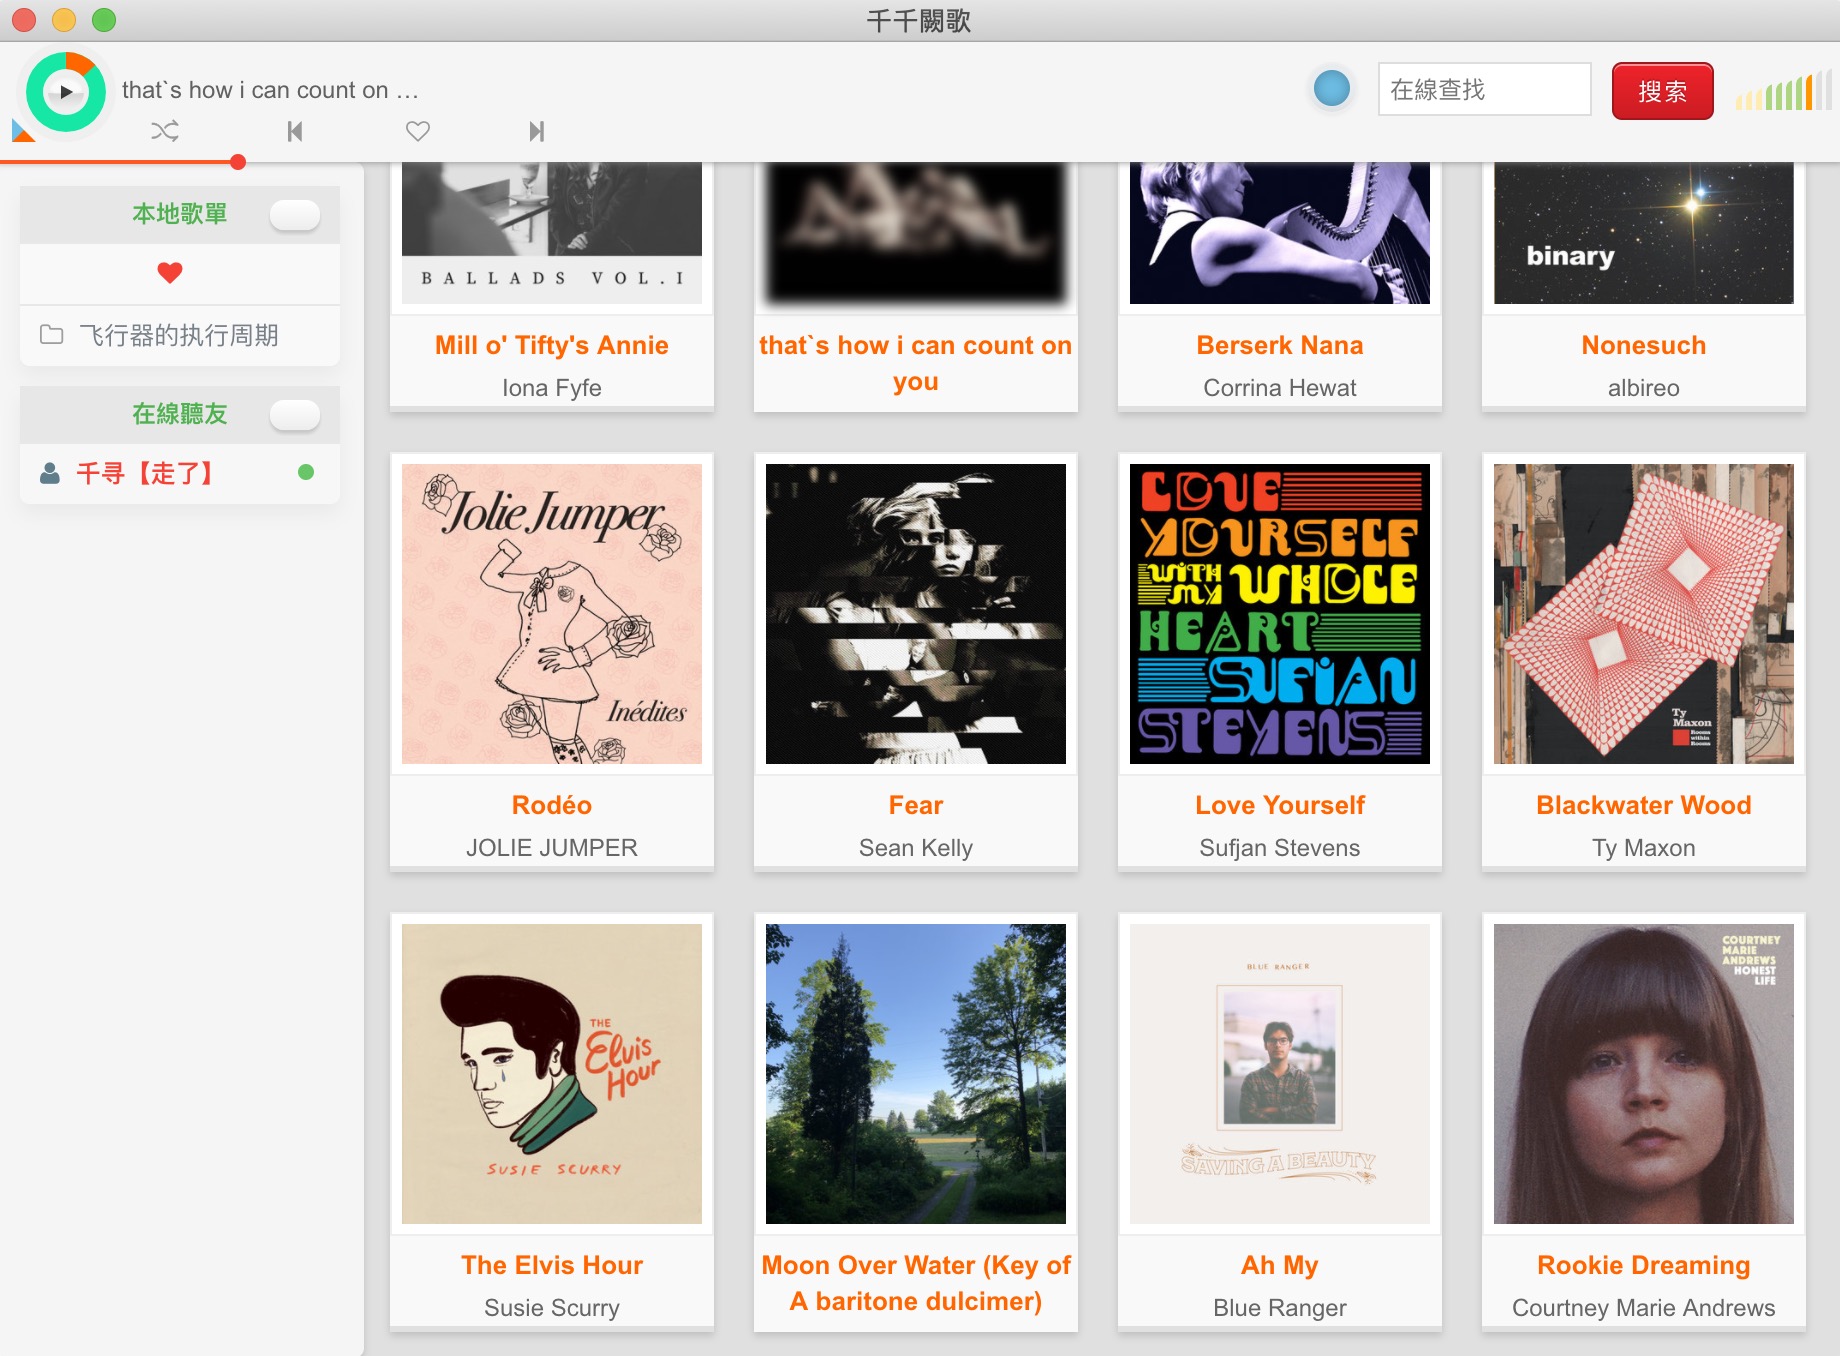Screen dimensions: 1840x1356
Task: Toggle the 本地歌單 switch
Action: pos(295,214)
